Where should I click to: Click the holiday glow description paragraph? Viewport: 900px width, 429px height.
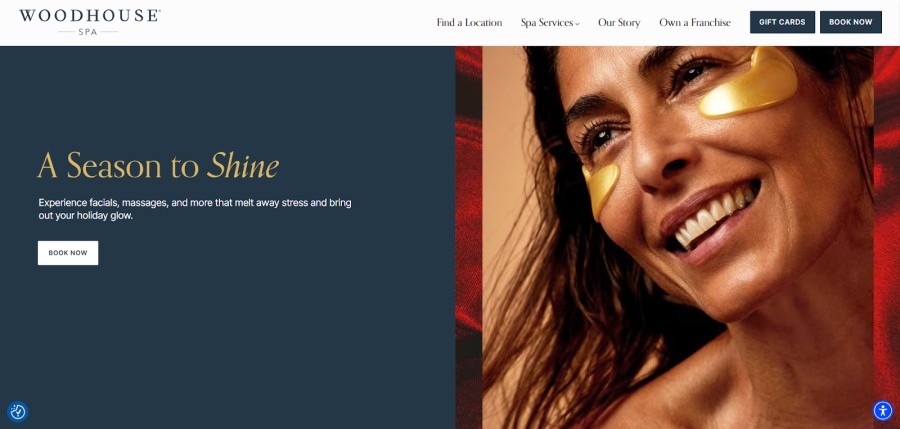[x=195, y=210]
